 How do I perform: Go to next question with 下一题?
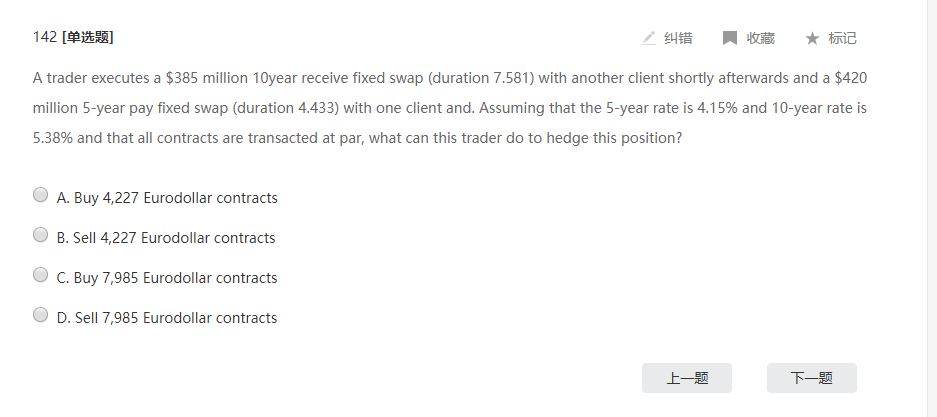point(811,378)
